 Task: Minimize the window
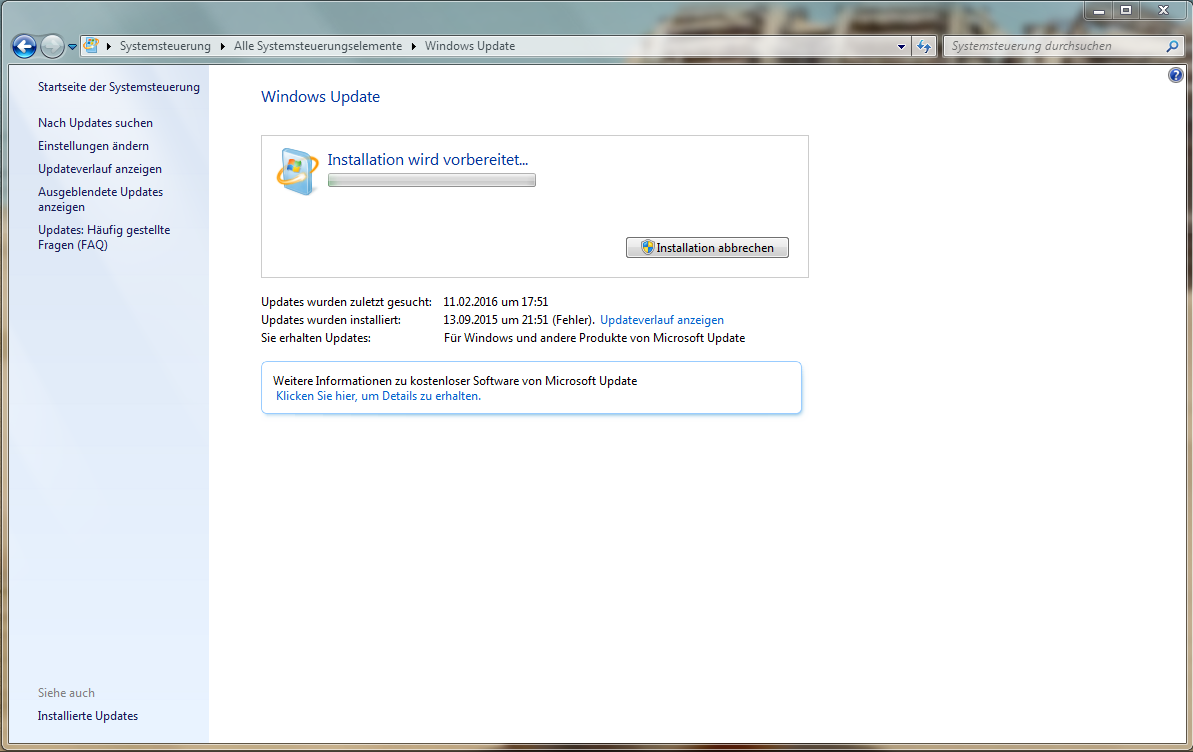[x=1099, y=10]
